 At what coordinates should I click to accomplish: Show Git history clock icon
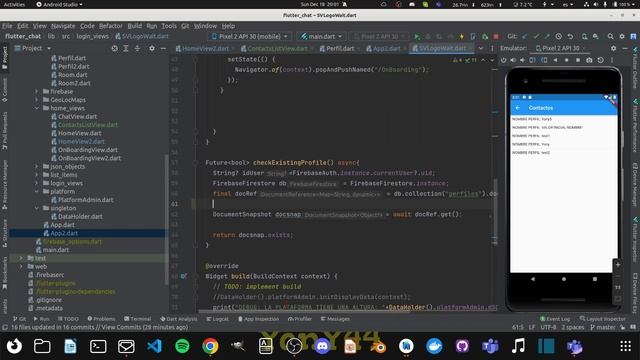[558, 36]
